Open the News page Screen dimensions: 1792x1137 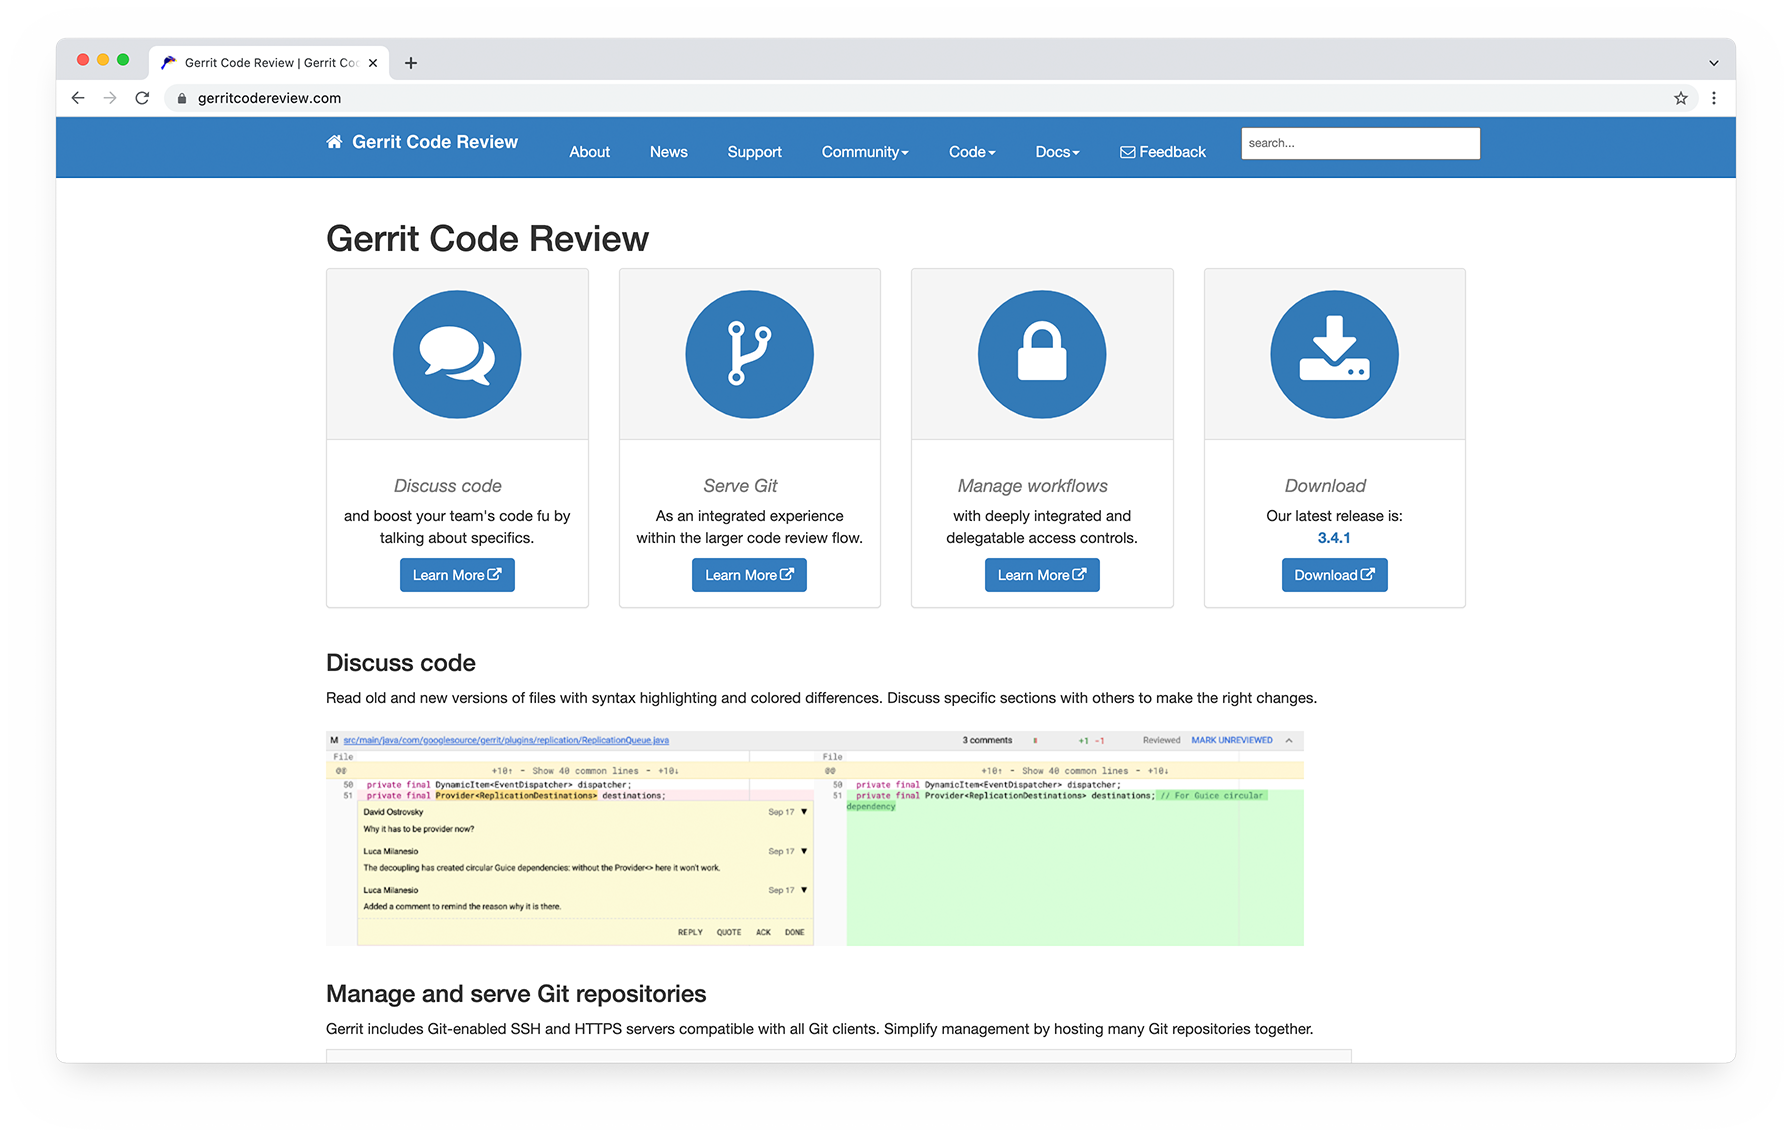tap(669, 152)
